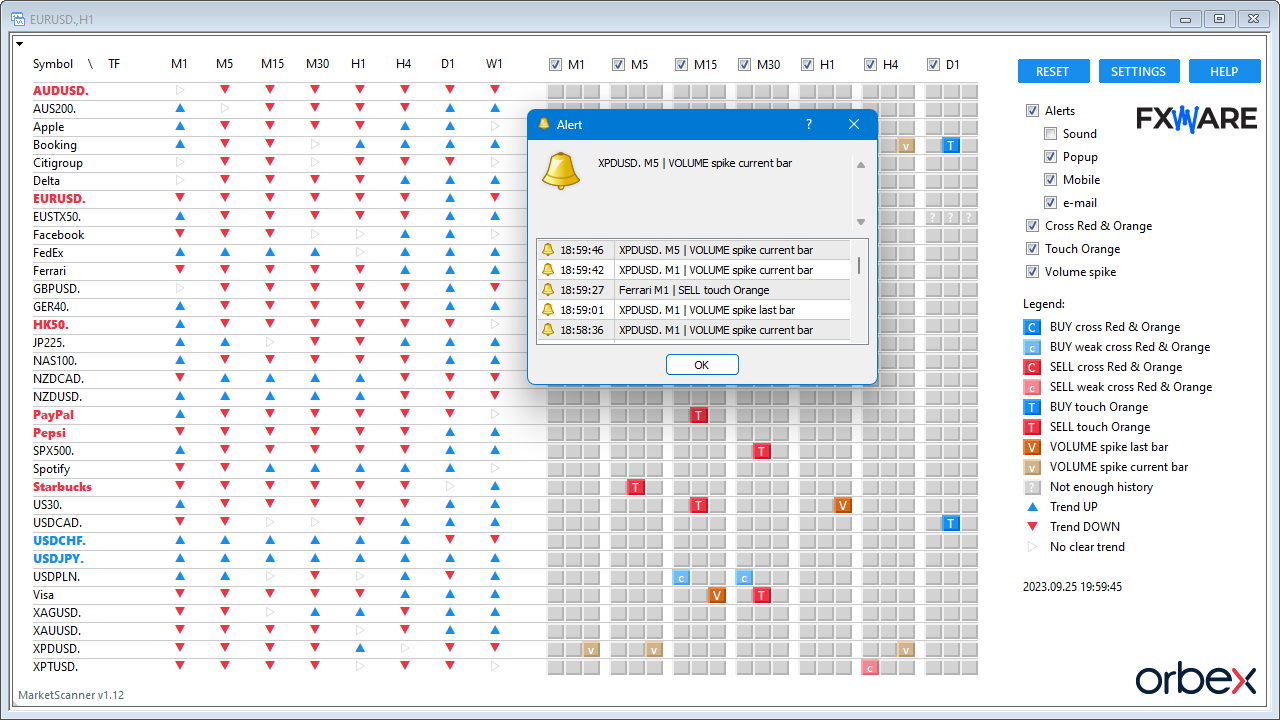Uncheck the e-mail alert checkbox
The width and height of the screenshot is (1280, 720).
coord(1050,203)
